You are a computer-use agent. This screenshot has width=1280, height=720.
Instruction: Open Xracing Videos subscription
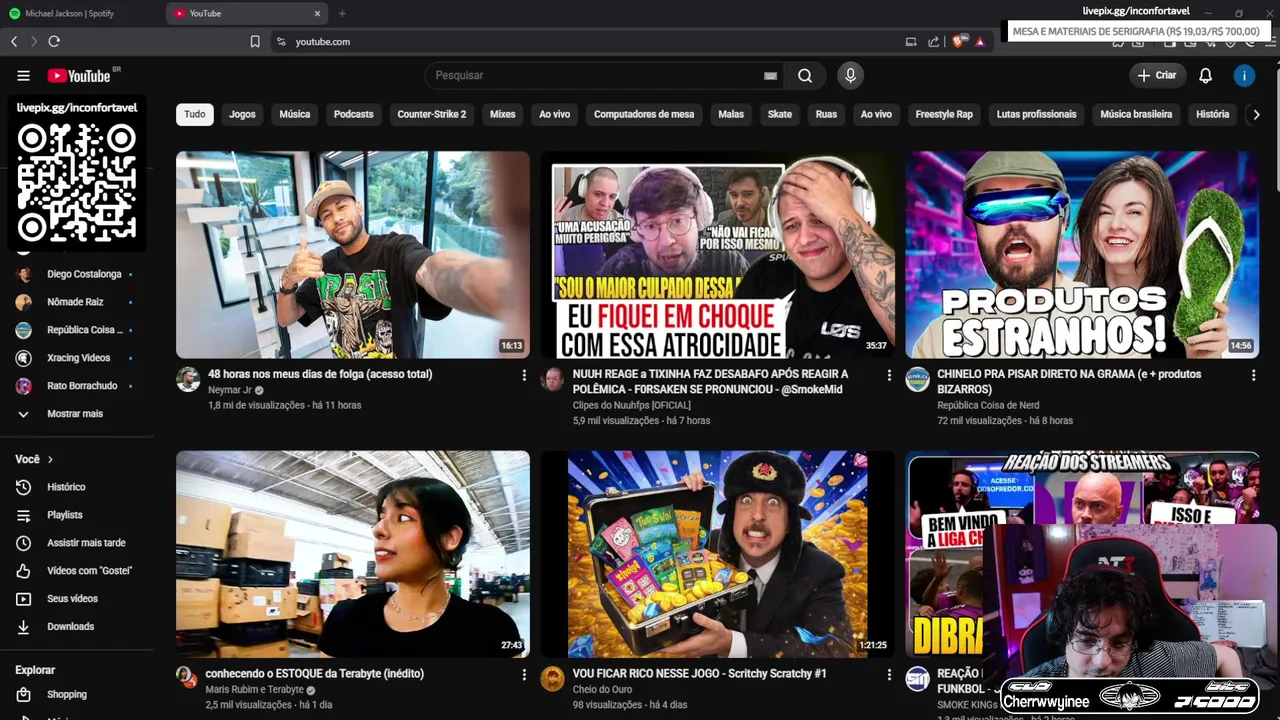77,358
